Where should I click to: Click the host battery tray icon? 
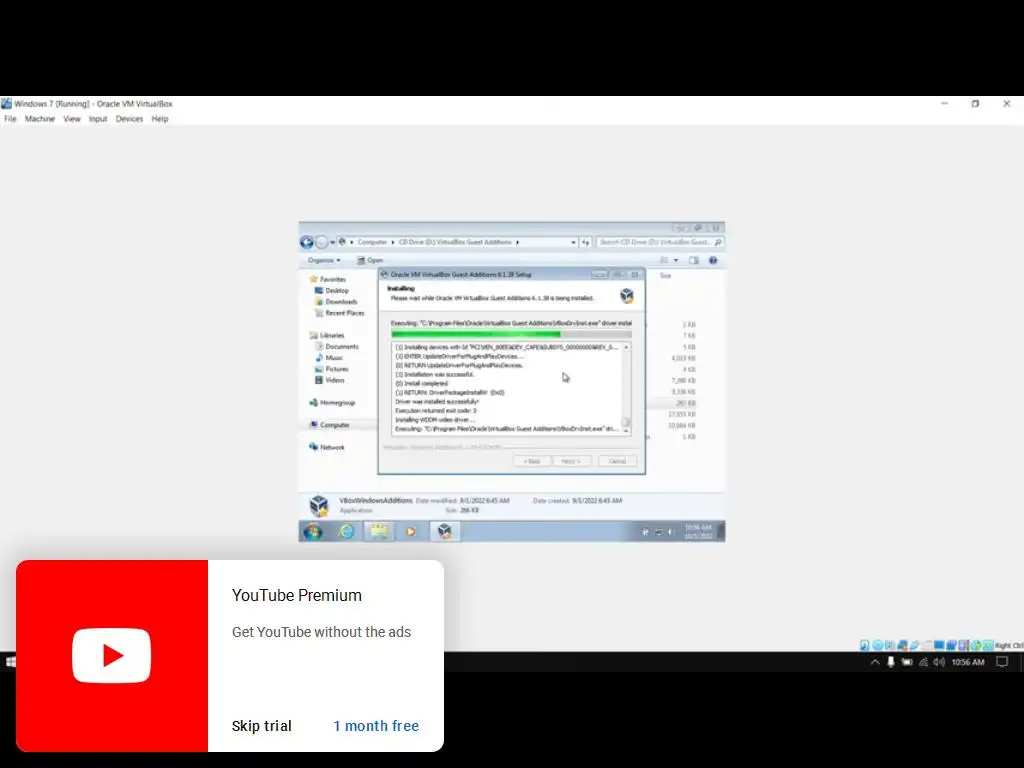(x=907, y=662)
